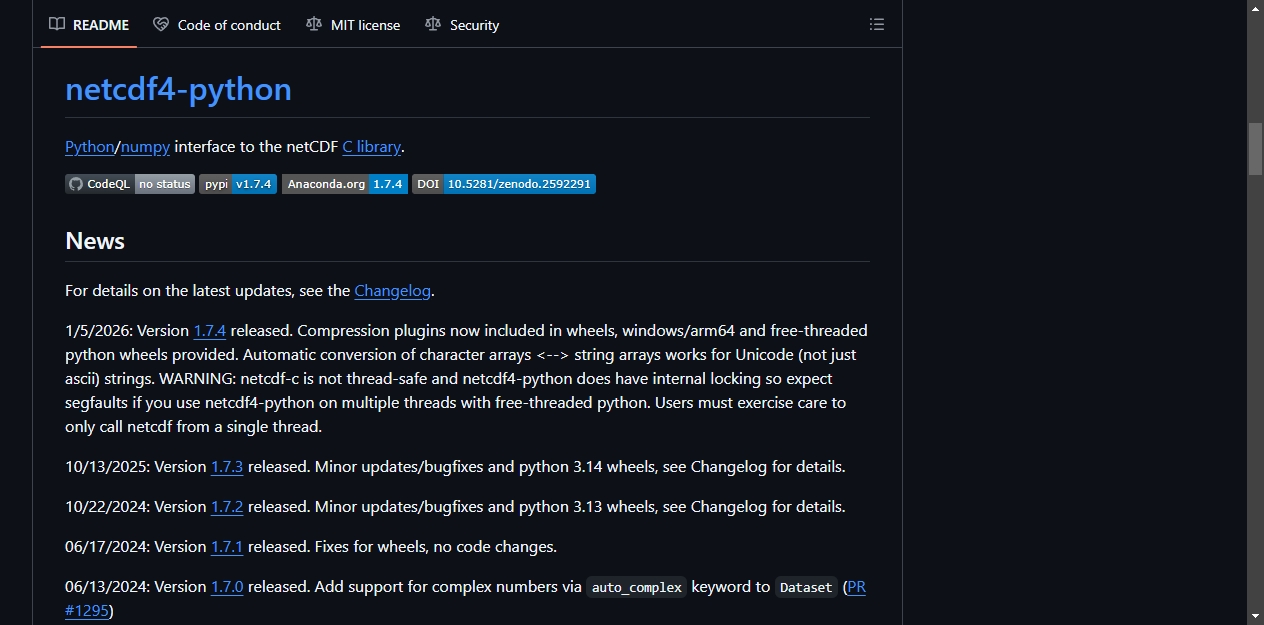Click the CodeQL no status badge

click(x=130, y=184)
